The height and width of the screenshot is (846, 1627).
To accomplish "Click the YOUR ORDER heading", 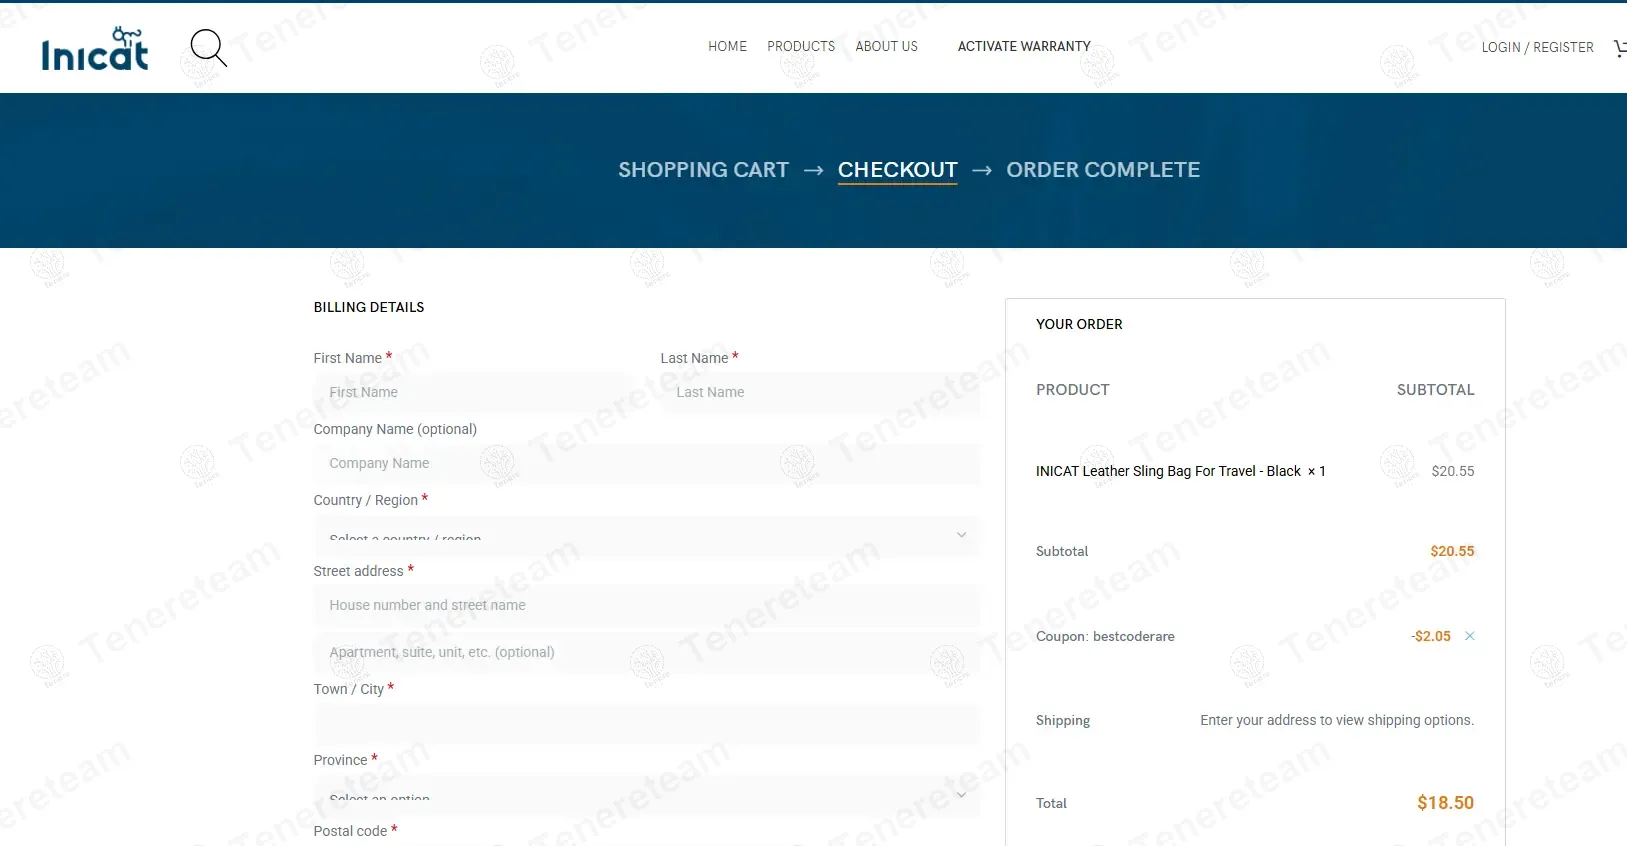I will 1079,324.
